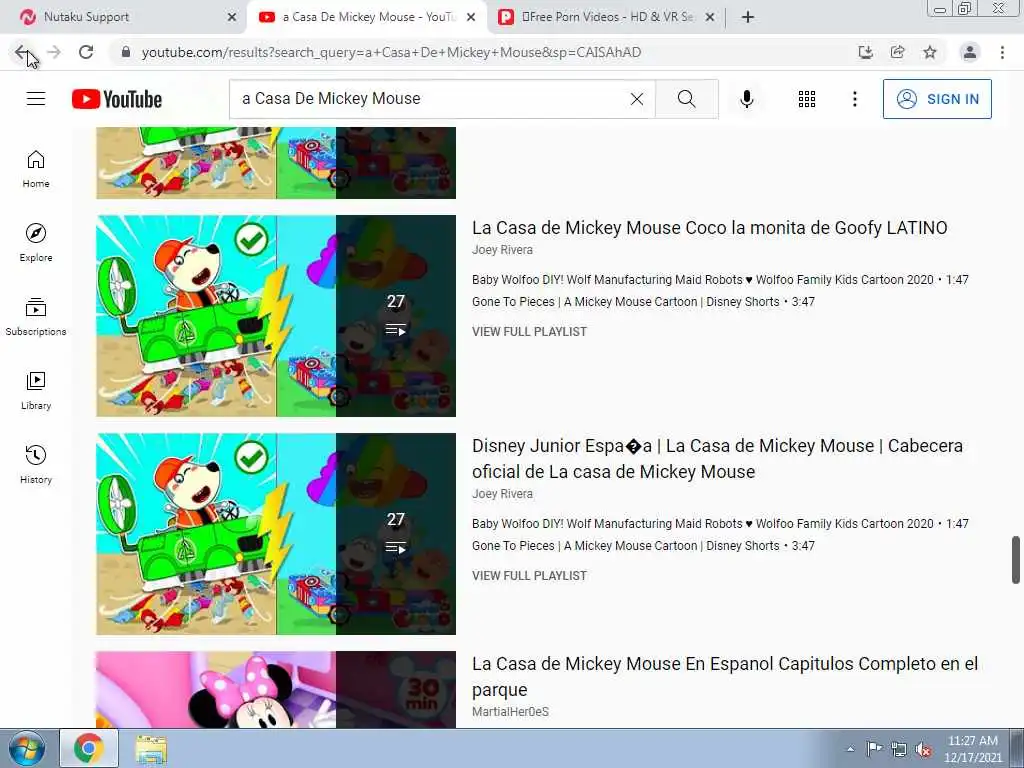Click the page vertical scrollbar thumb

[x=1016, y=560]
